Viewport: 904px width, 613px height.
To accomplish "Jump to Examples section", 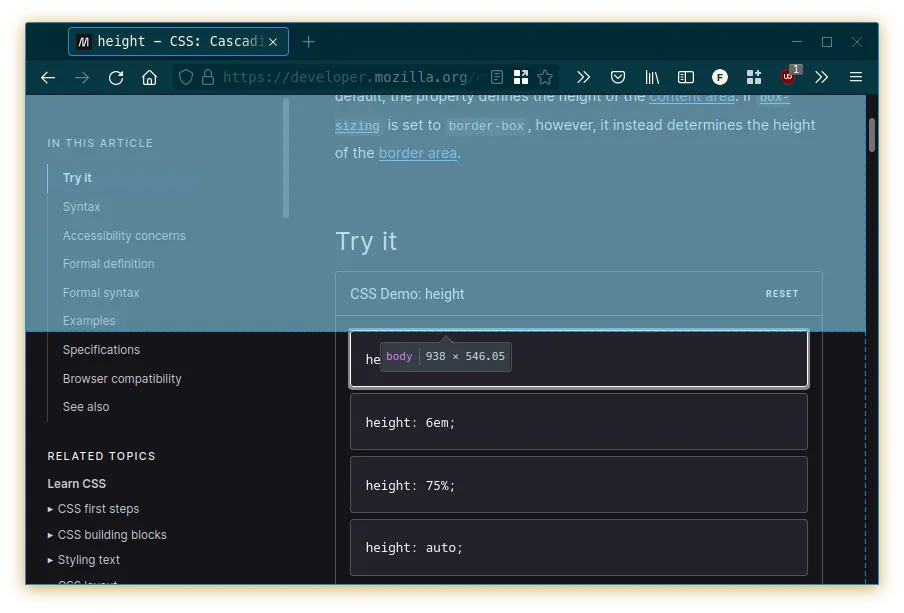I will pos(89,321).
